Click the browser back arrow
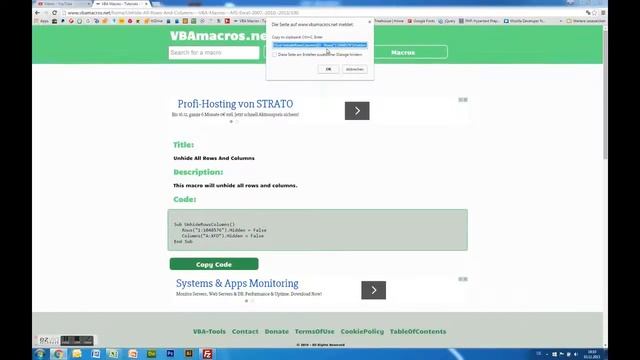Viewport: 640px width, 360px height. 38,13
